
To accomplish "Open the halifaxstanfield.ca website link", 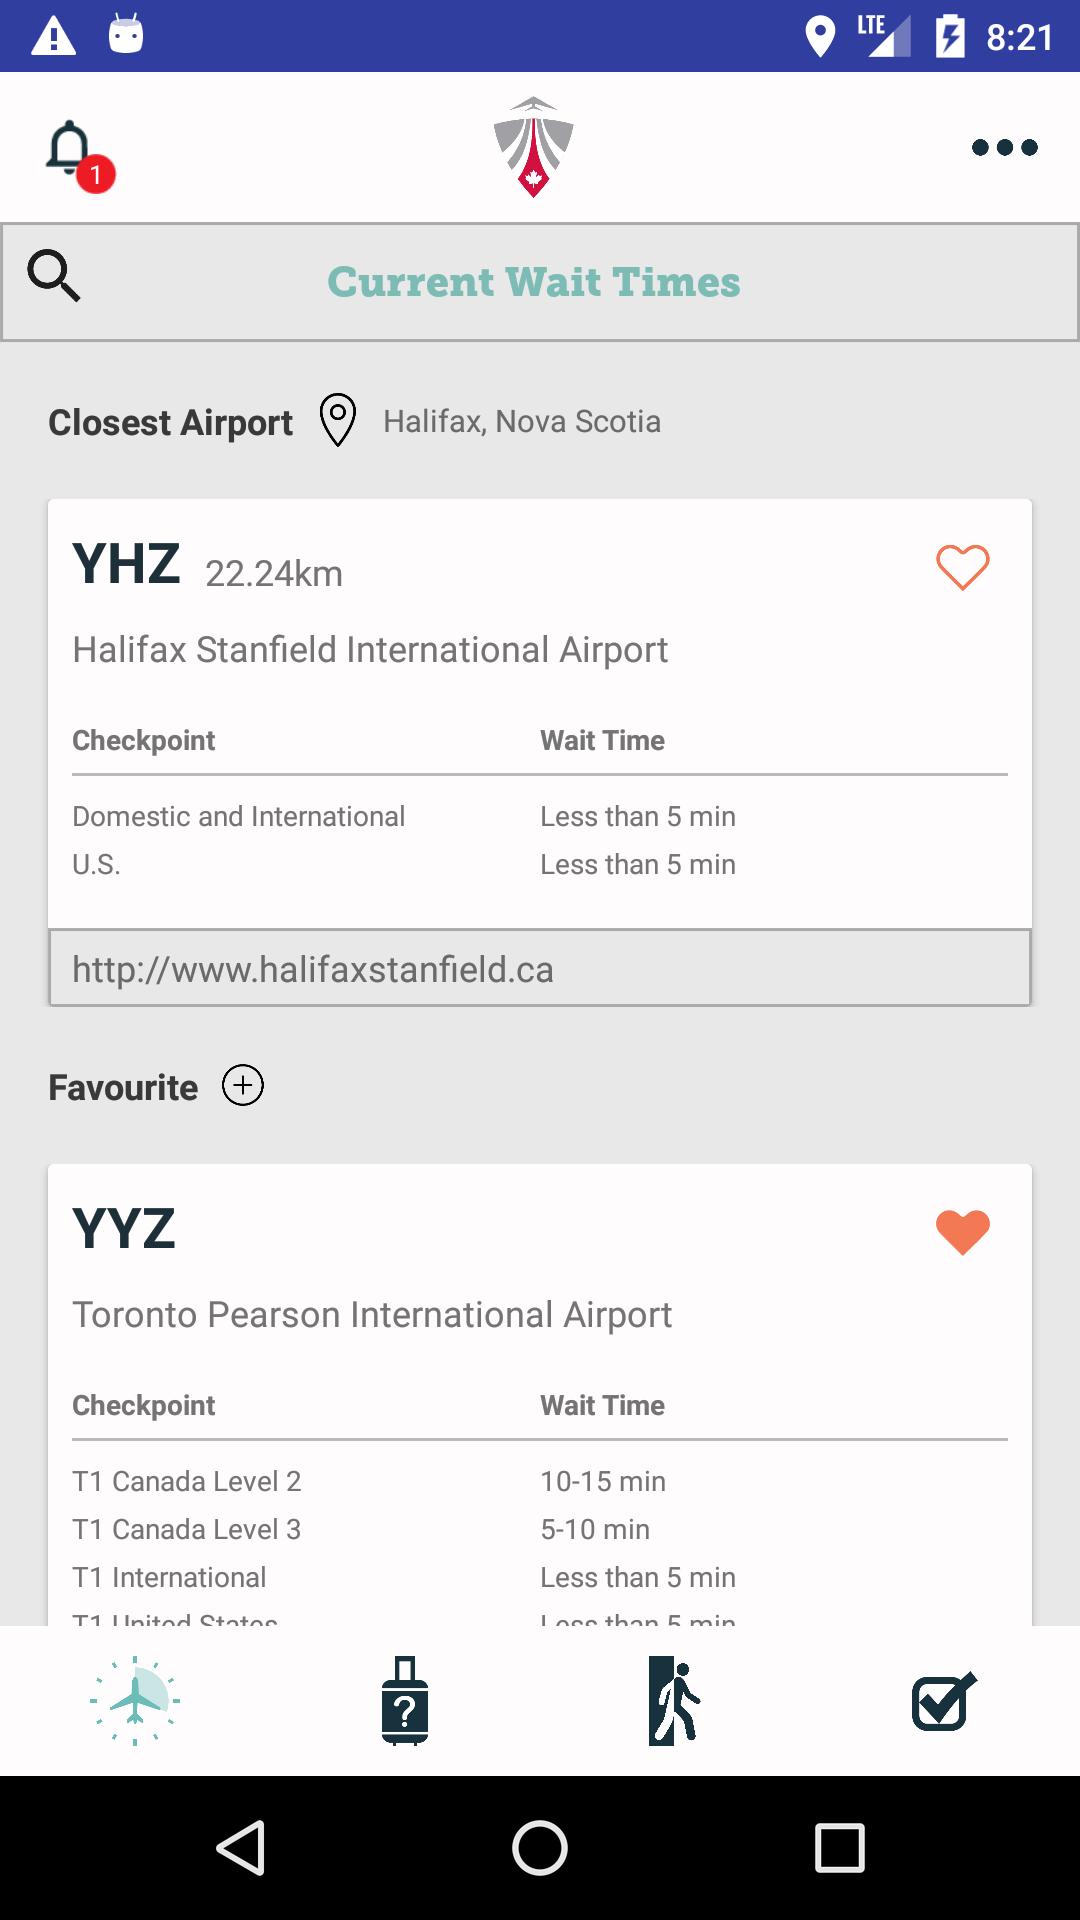I will tap(540, 968).
